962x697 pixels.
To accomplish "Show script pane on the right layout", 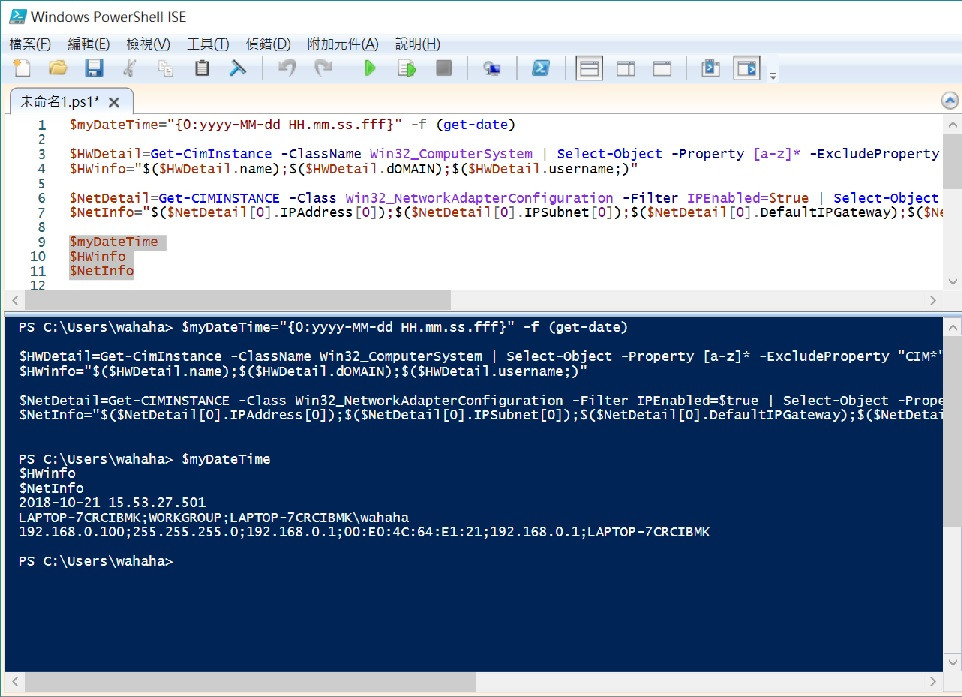I will [x=626, y=68].
